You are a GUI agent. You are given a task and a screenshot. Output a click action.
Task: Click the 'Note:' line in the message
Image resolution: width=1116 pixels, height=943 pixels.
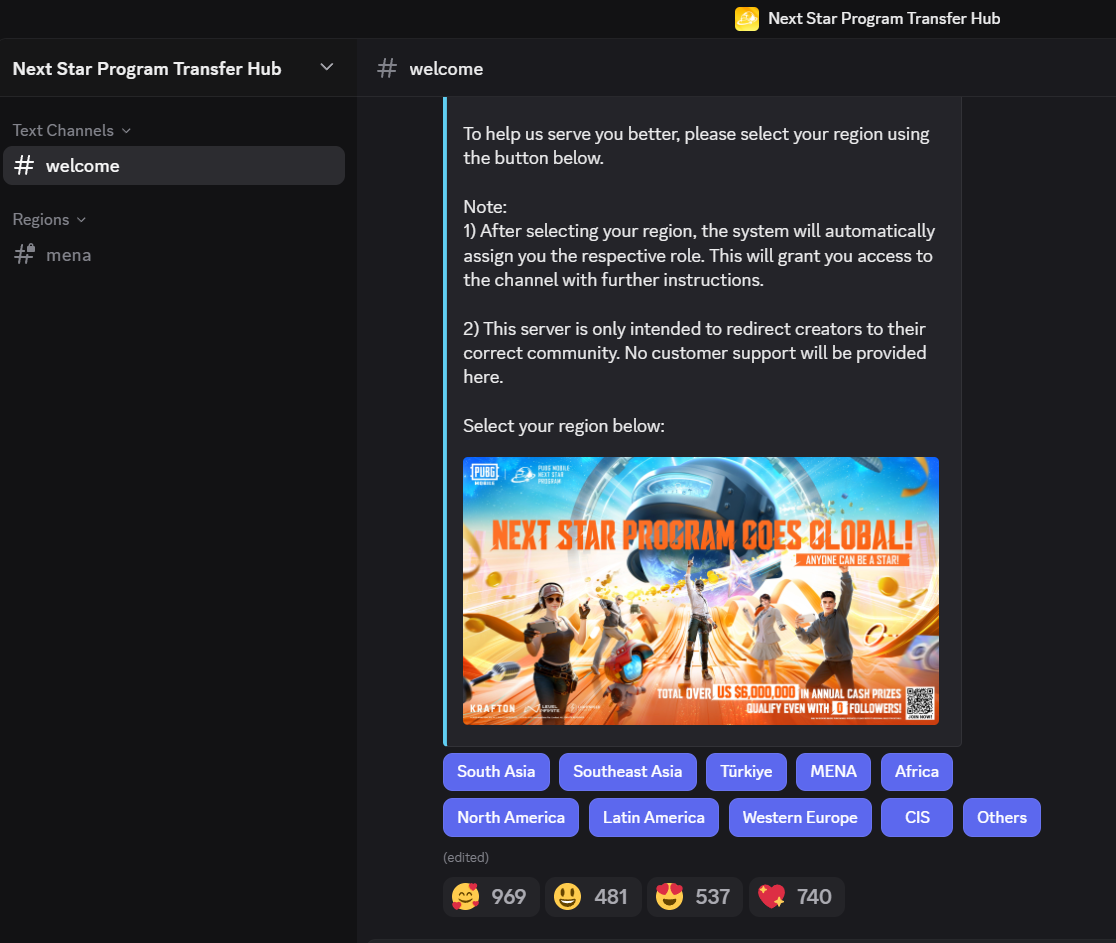click(485, 206)
